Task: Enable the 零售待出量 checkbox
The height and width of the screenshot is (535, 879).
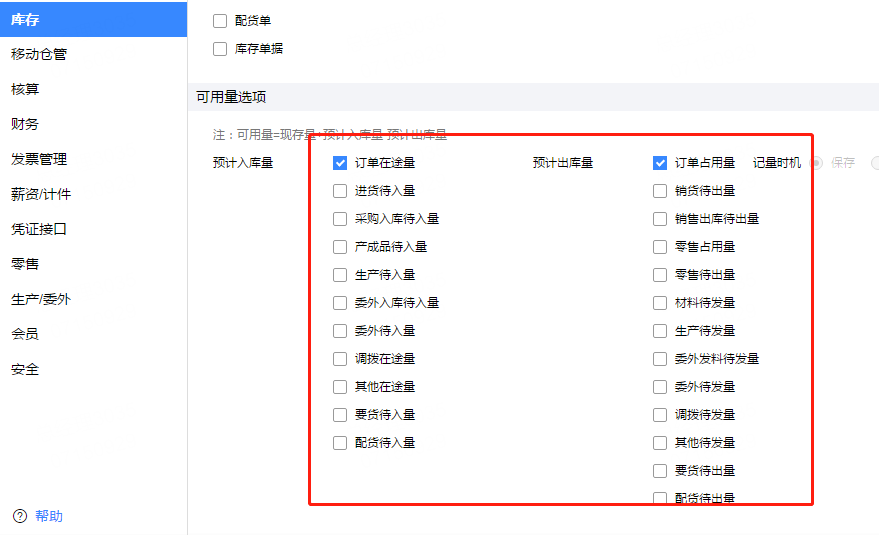Action: point(660,275)
